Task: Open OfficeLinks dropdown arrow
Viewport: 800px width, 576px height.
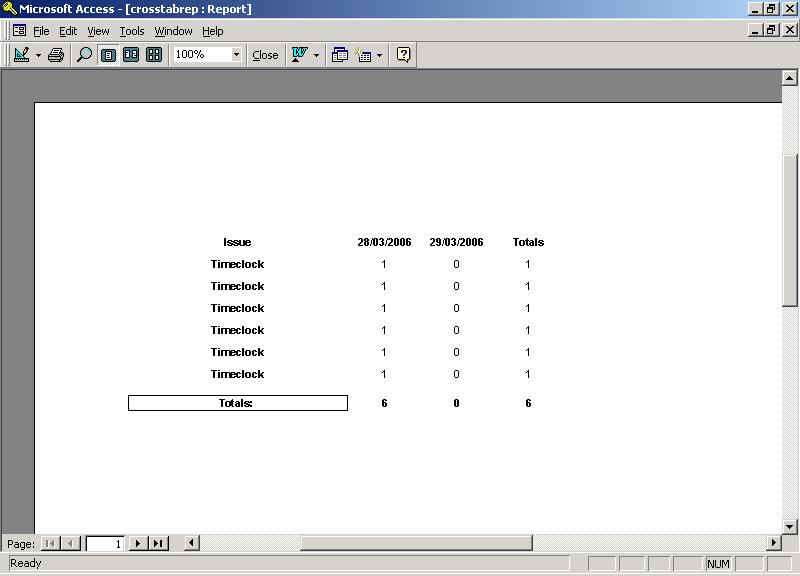Action: [x=316, y=55]
